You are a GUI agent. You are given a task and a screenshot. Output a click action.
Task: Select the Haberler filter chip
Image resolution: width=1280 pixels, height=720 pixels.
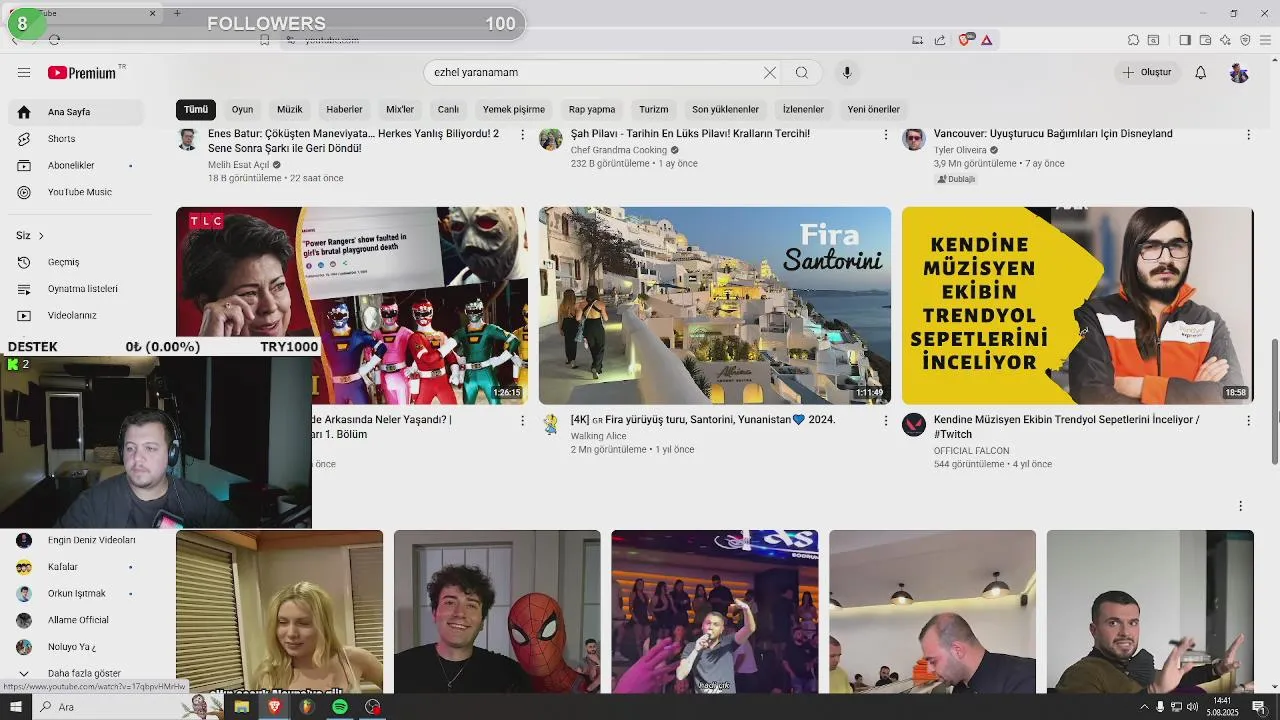coord(344,109)
